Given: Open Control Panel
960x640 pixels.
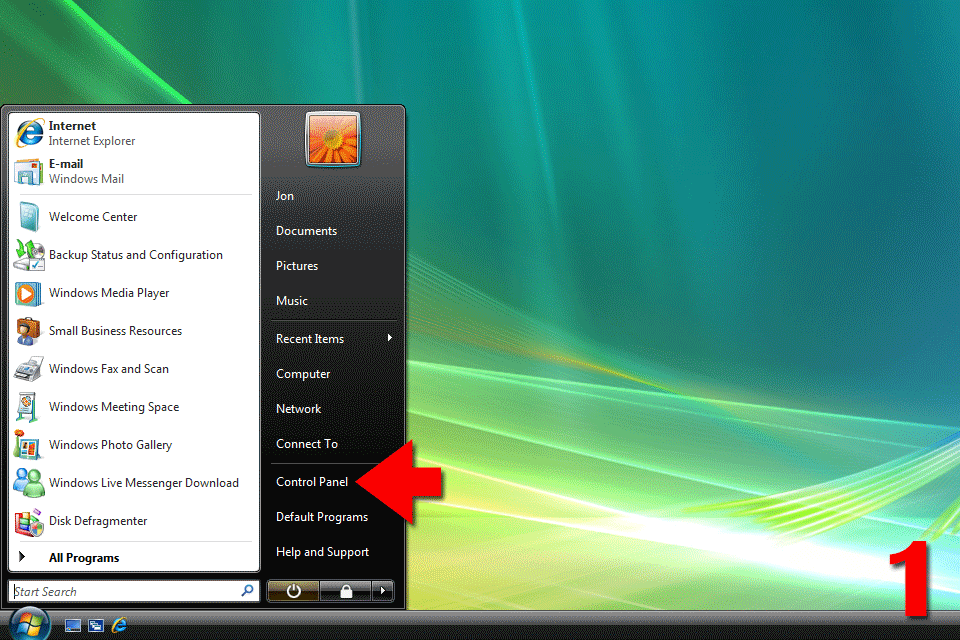Looking at the screenshot, I should pos(312,482).
